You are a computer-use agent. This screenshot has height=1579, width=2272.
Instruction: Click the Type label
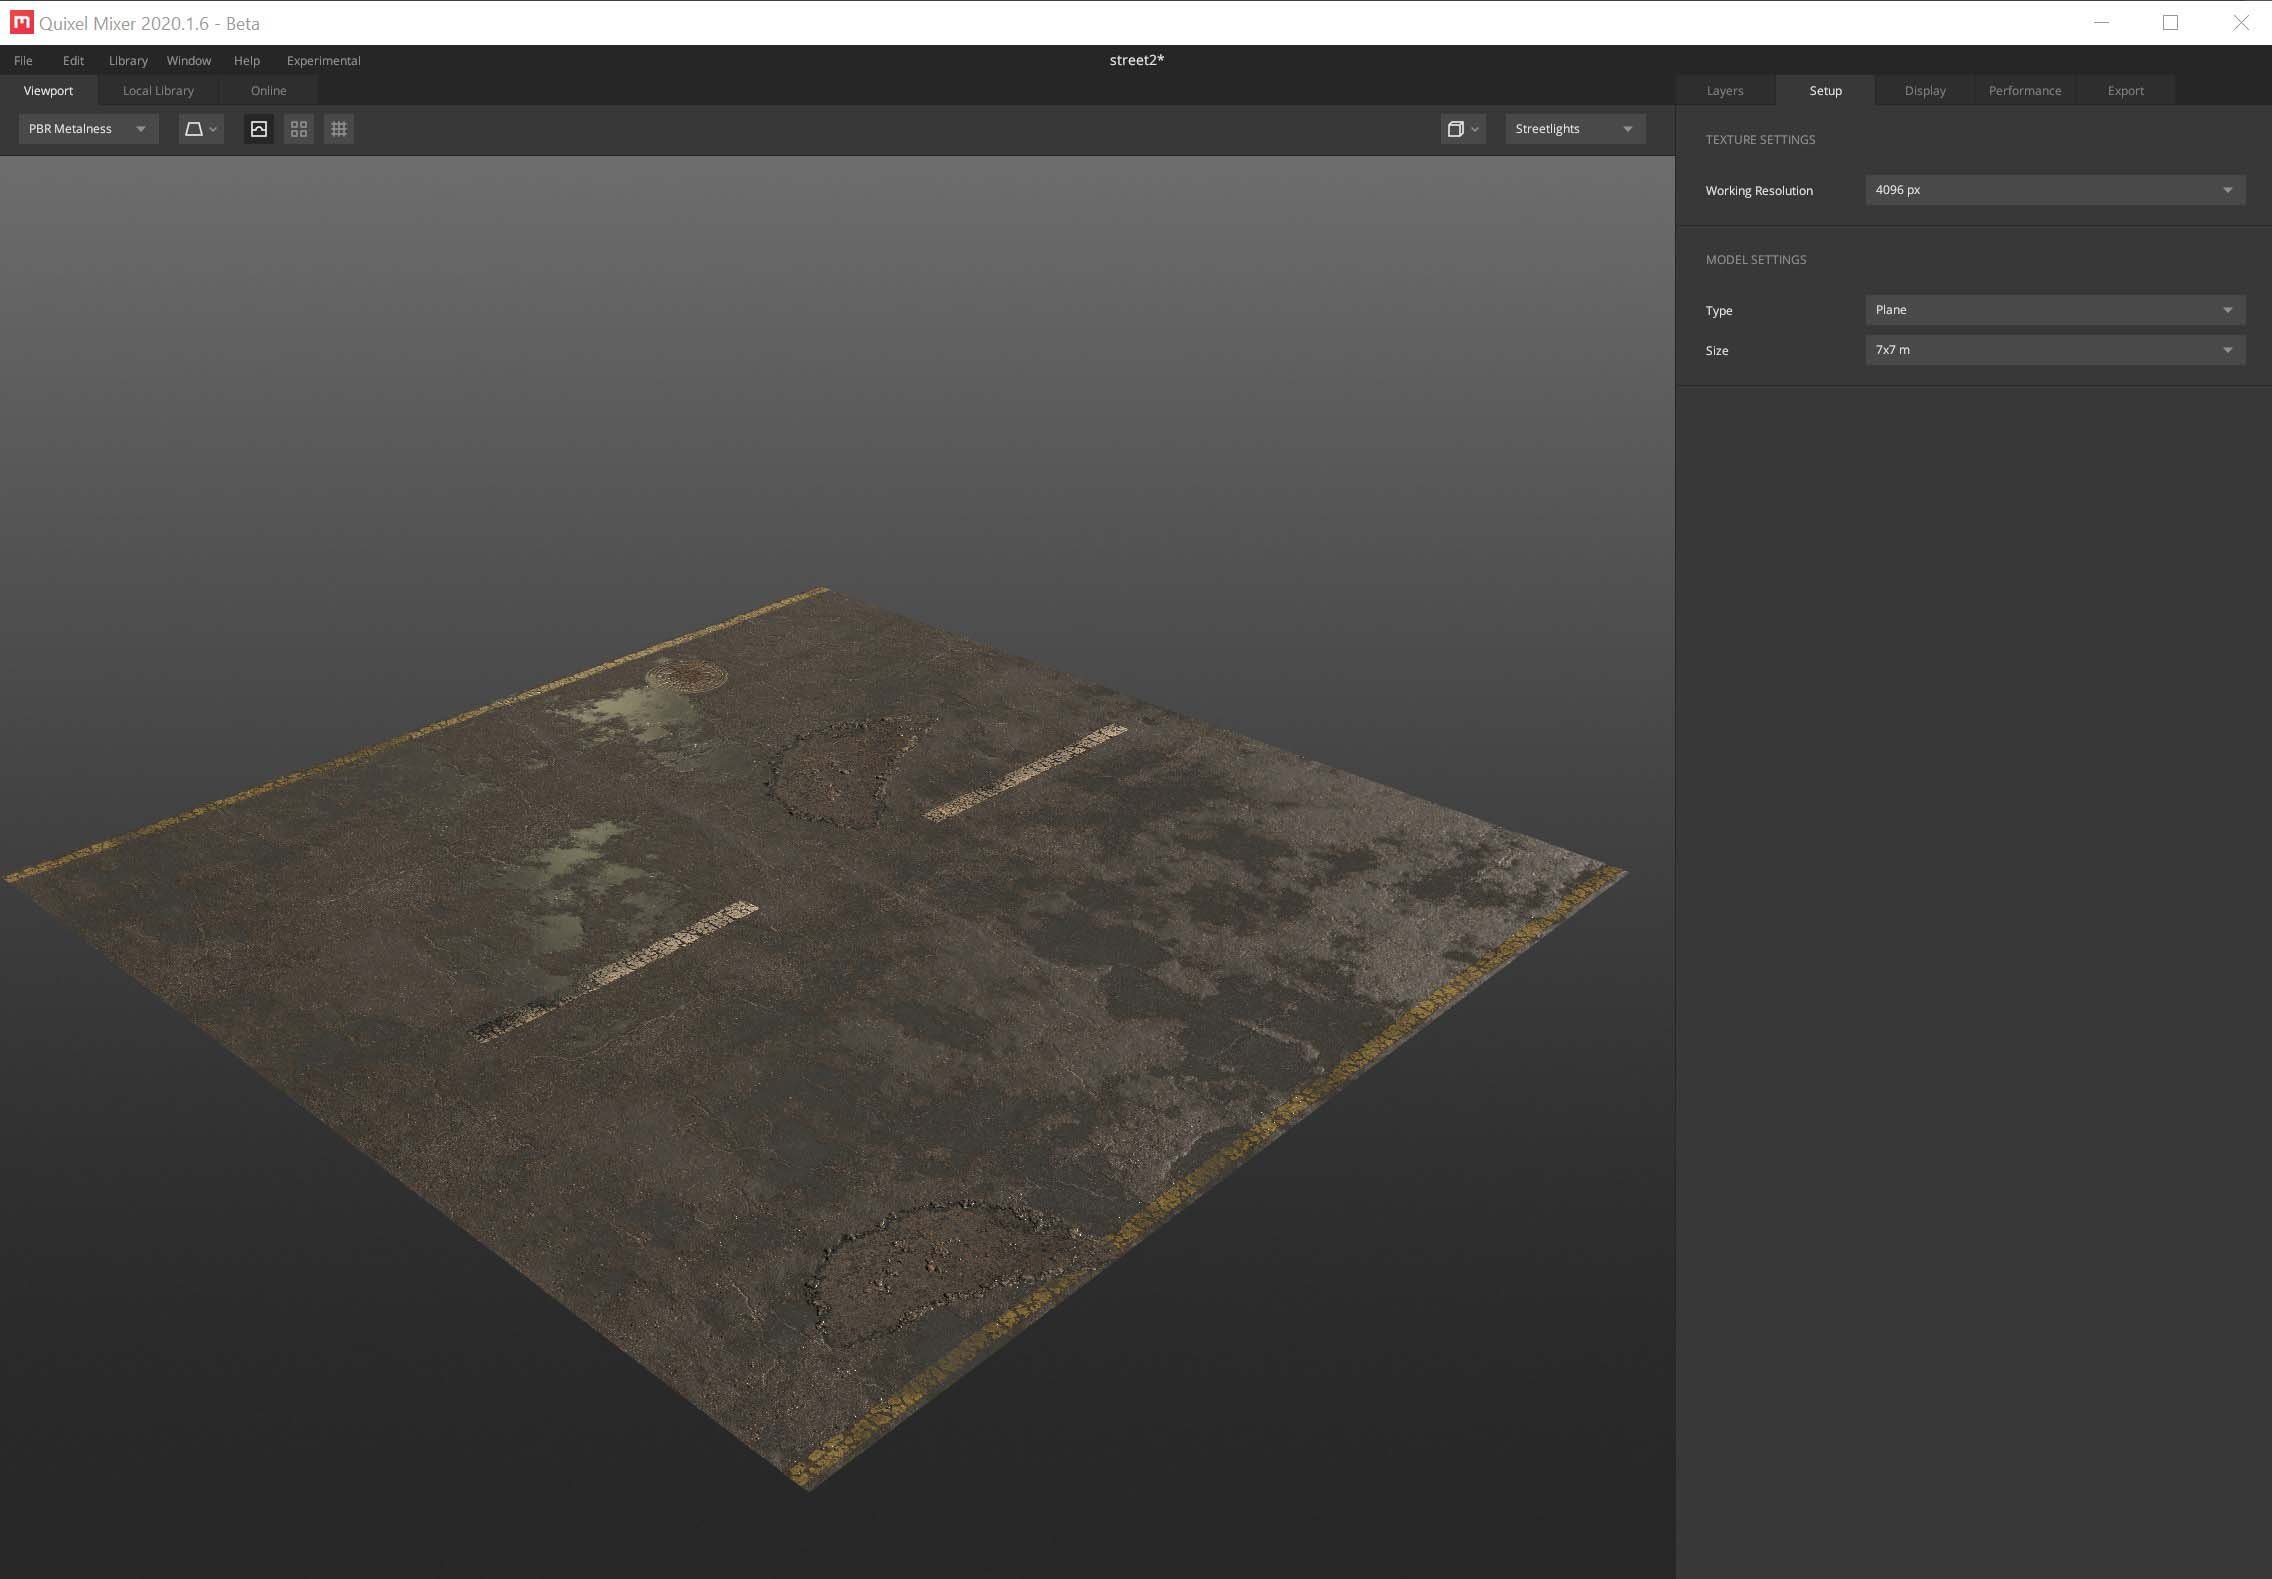click(1719, 311)
